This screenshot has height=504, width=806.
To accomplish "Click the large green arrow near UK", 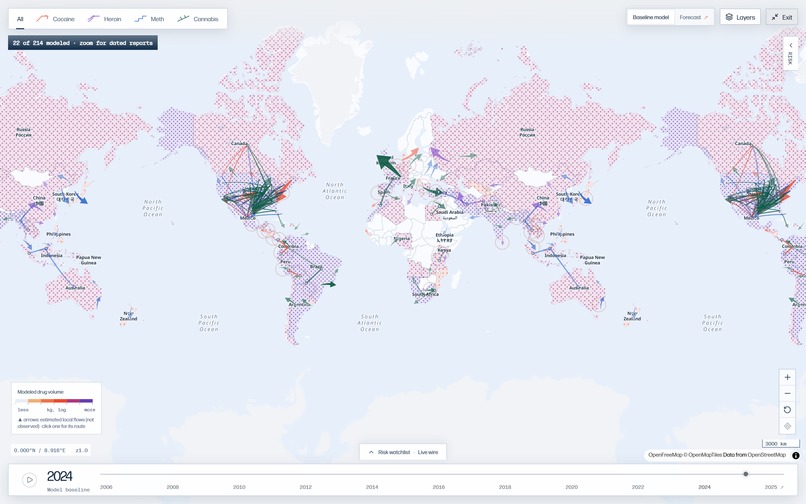I will 389,165.
